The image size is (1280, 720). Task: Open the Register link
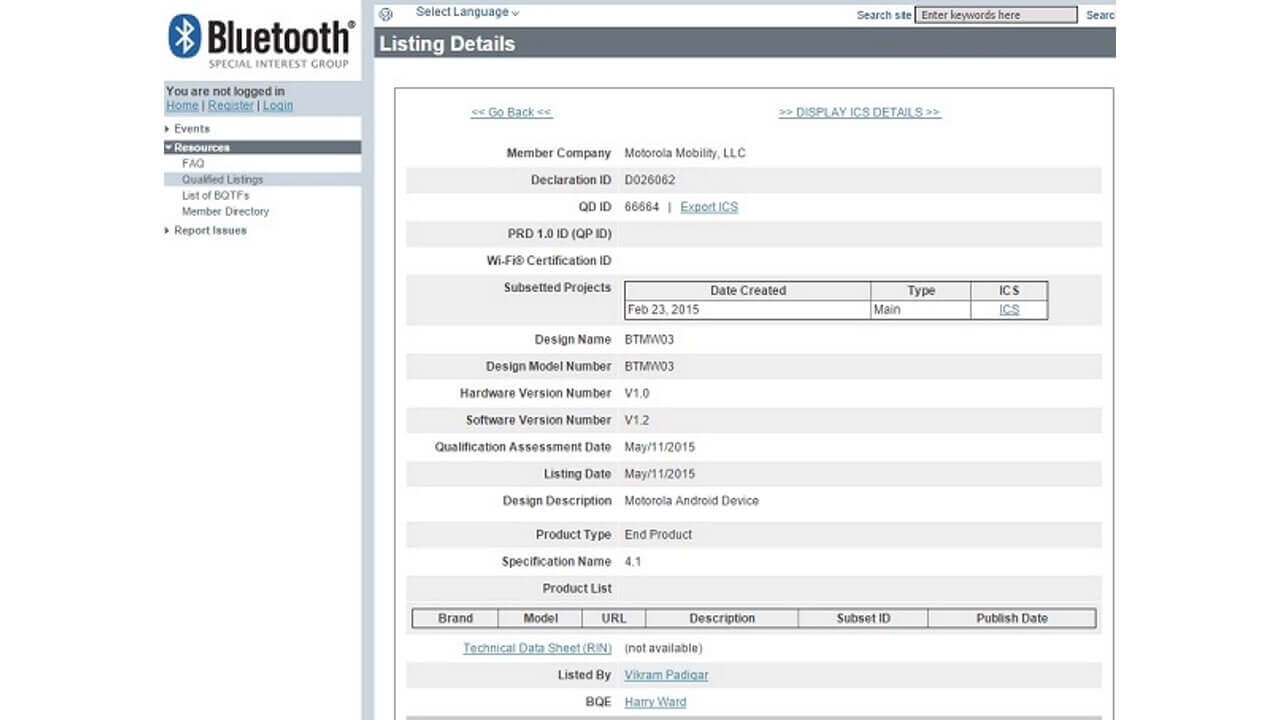pyautogui.click(x=231, y=106)
